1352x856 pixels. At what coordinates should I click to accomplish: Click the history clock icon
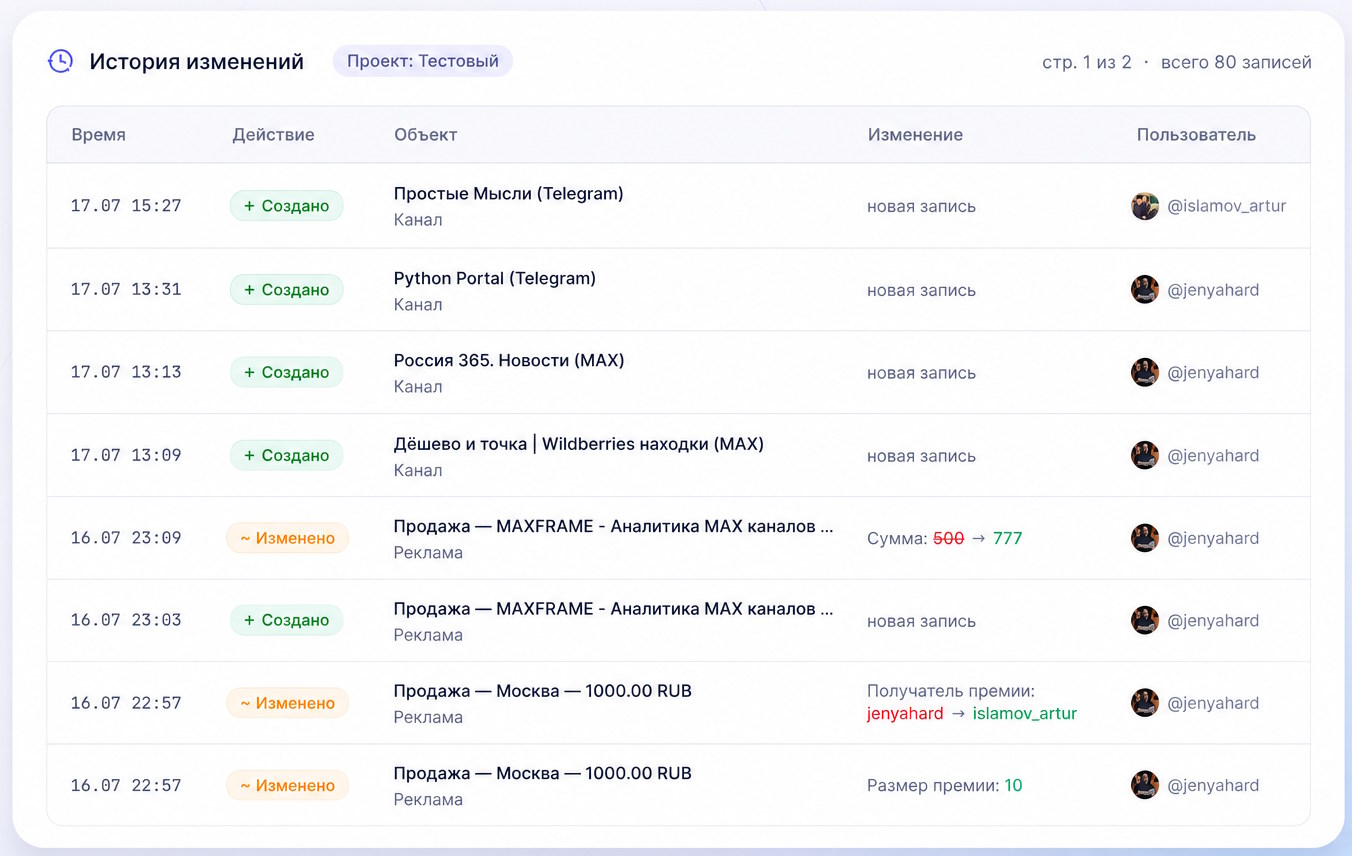point(60,61)
